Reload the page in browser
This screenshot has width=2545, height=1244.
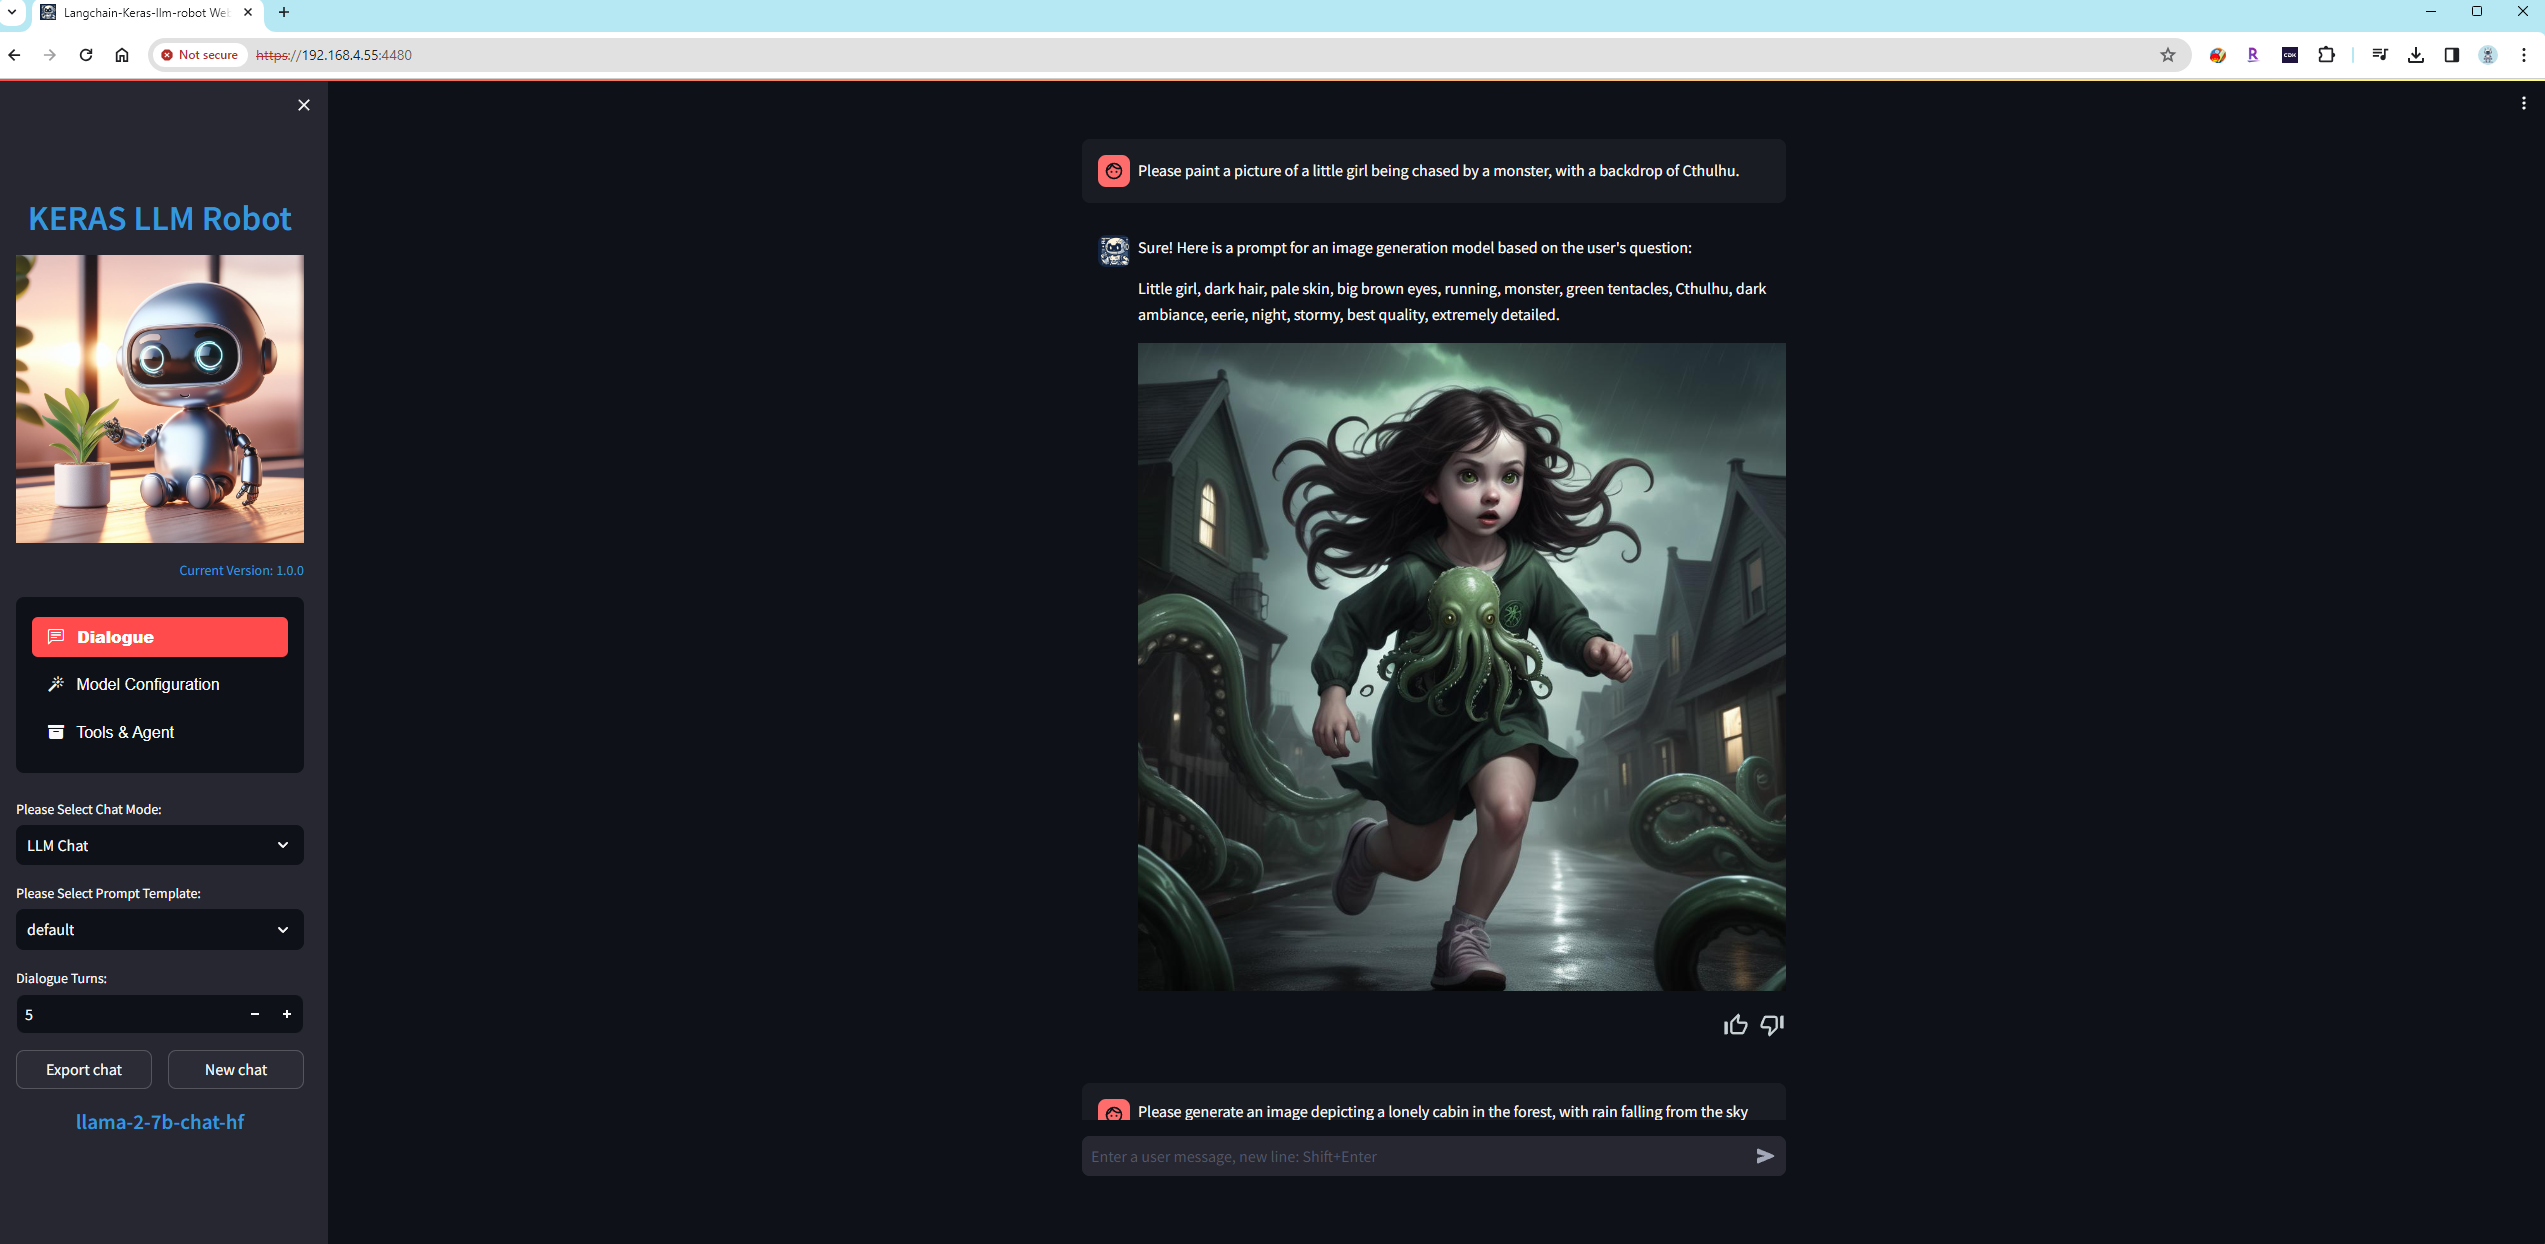click(86, 55)
